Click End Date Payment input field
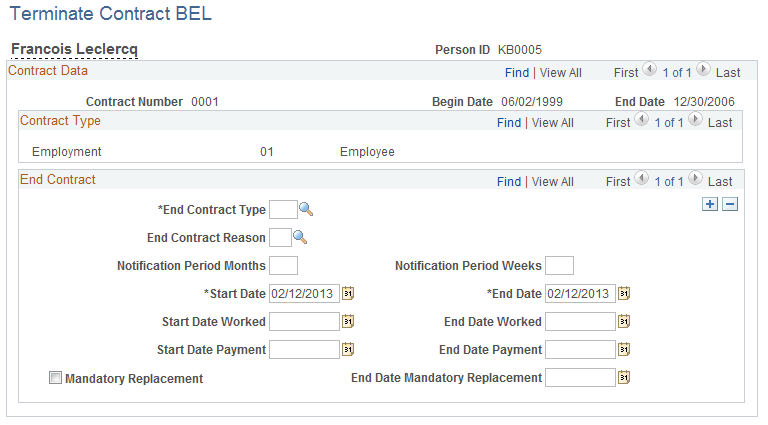768x425 pixels. click(x=580, y=349)
